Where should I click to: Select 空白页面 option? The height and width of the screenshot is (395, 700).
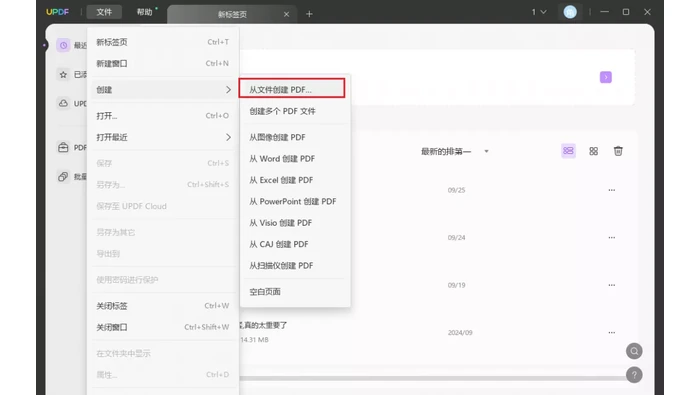click(x=295, y=291)
